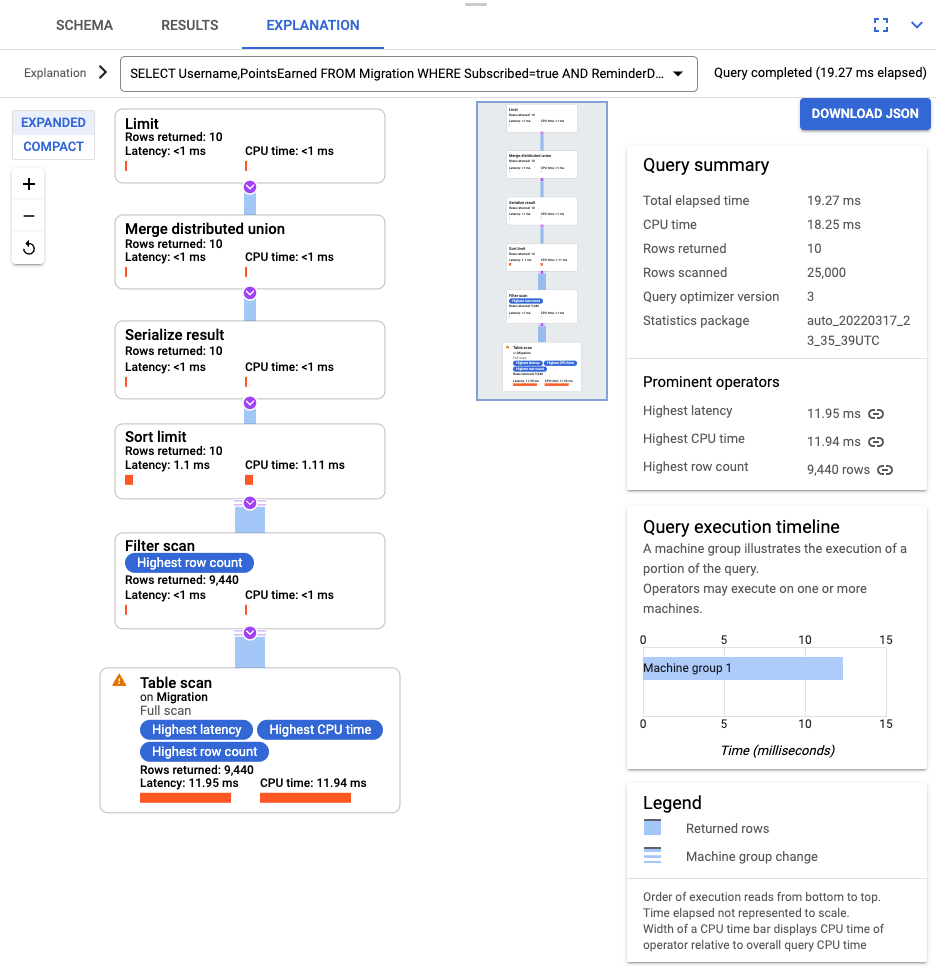Switch view to COMPACT mode

(x=53, y=146)
